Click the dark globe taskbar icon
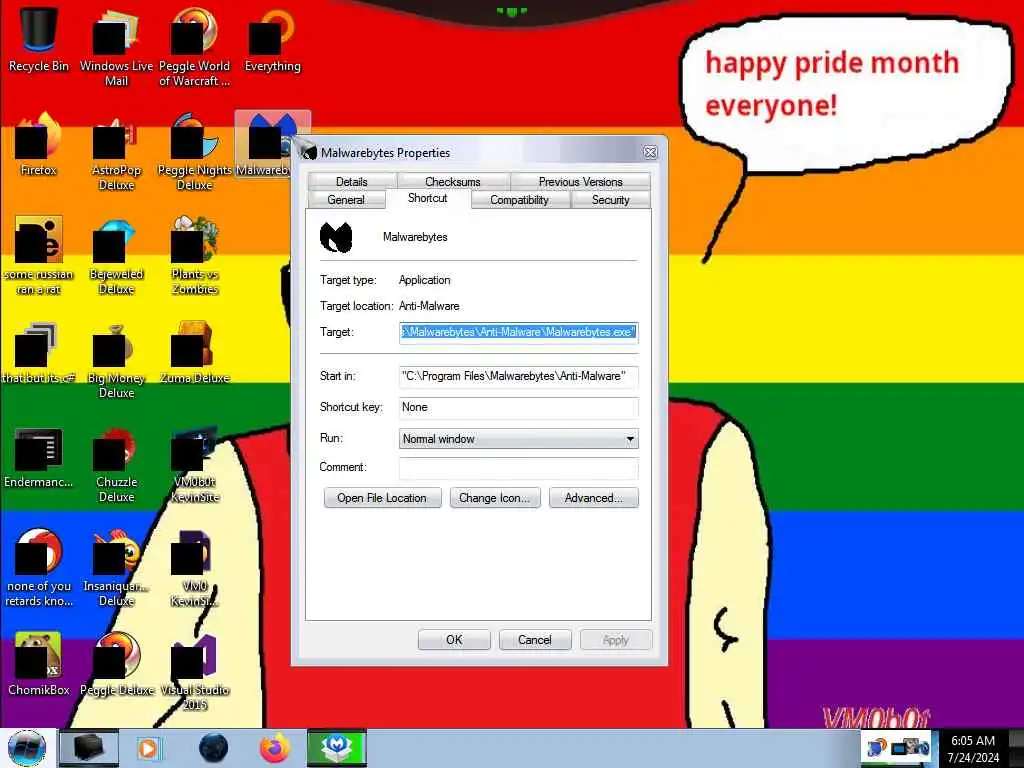Viewport: 1024px width, 768px height. point(213,748)
